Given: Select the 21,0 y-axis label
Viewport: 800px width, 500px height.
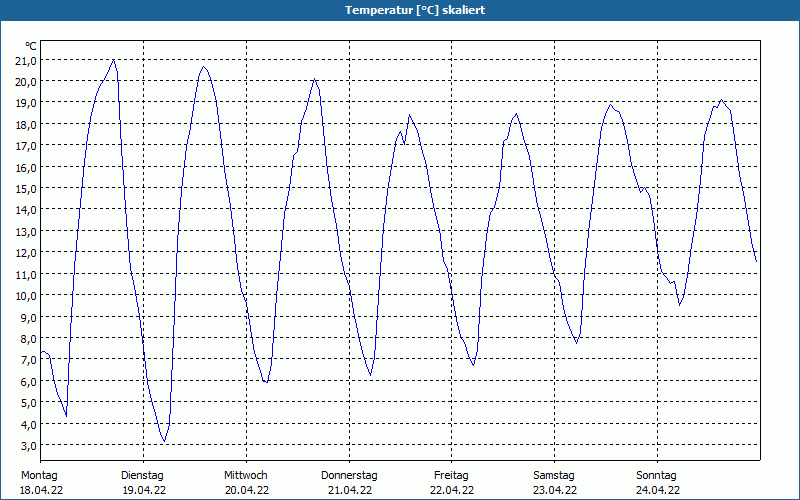Looking at the screenshot, I should point(25,59).
